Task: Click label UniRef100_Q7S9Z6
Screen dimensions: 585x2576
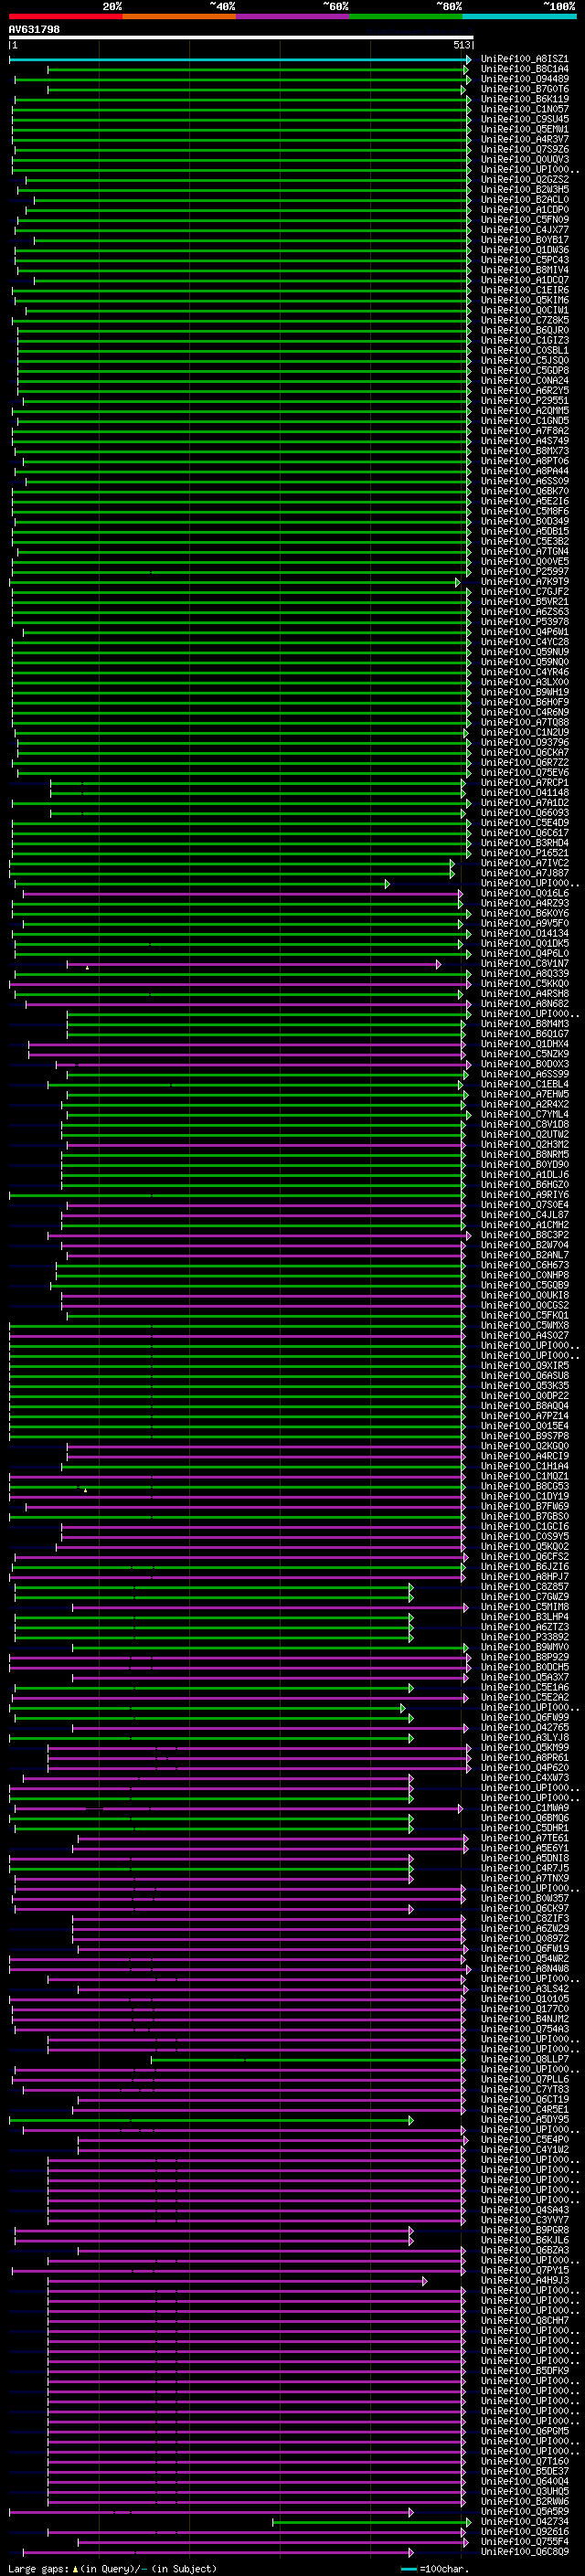Action: (x=524, y=150)
